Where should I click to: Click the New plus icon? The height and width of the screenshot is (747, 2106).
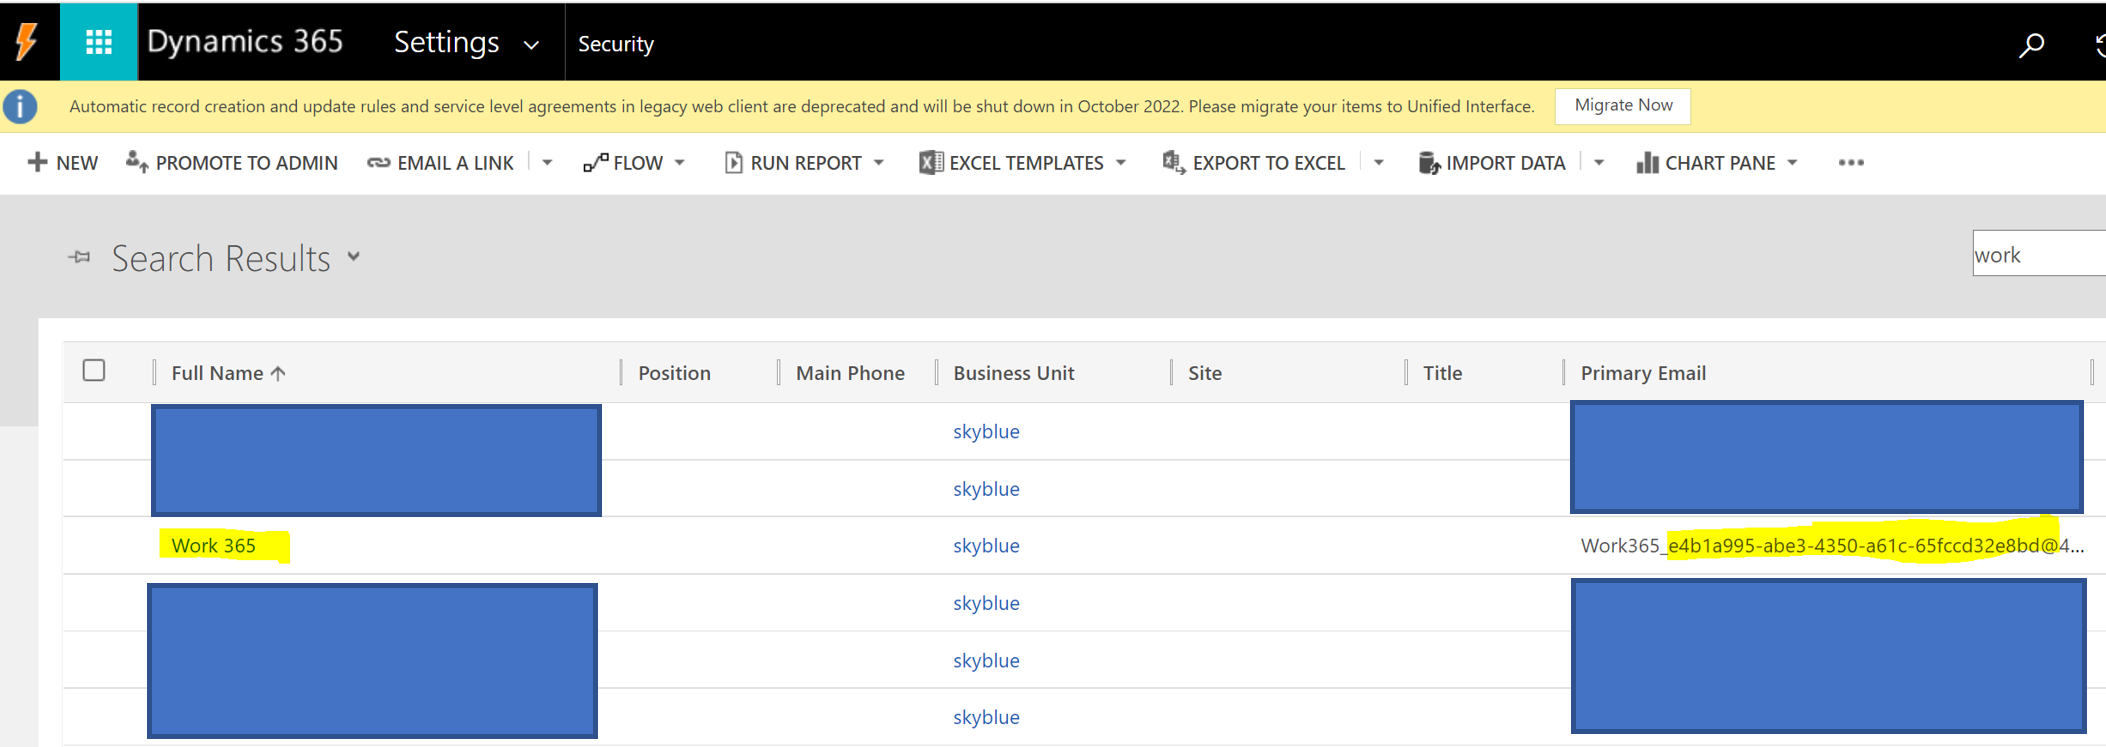tap(37, 162)
